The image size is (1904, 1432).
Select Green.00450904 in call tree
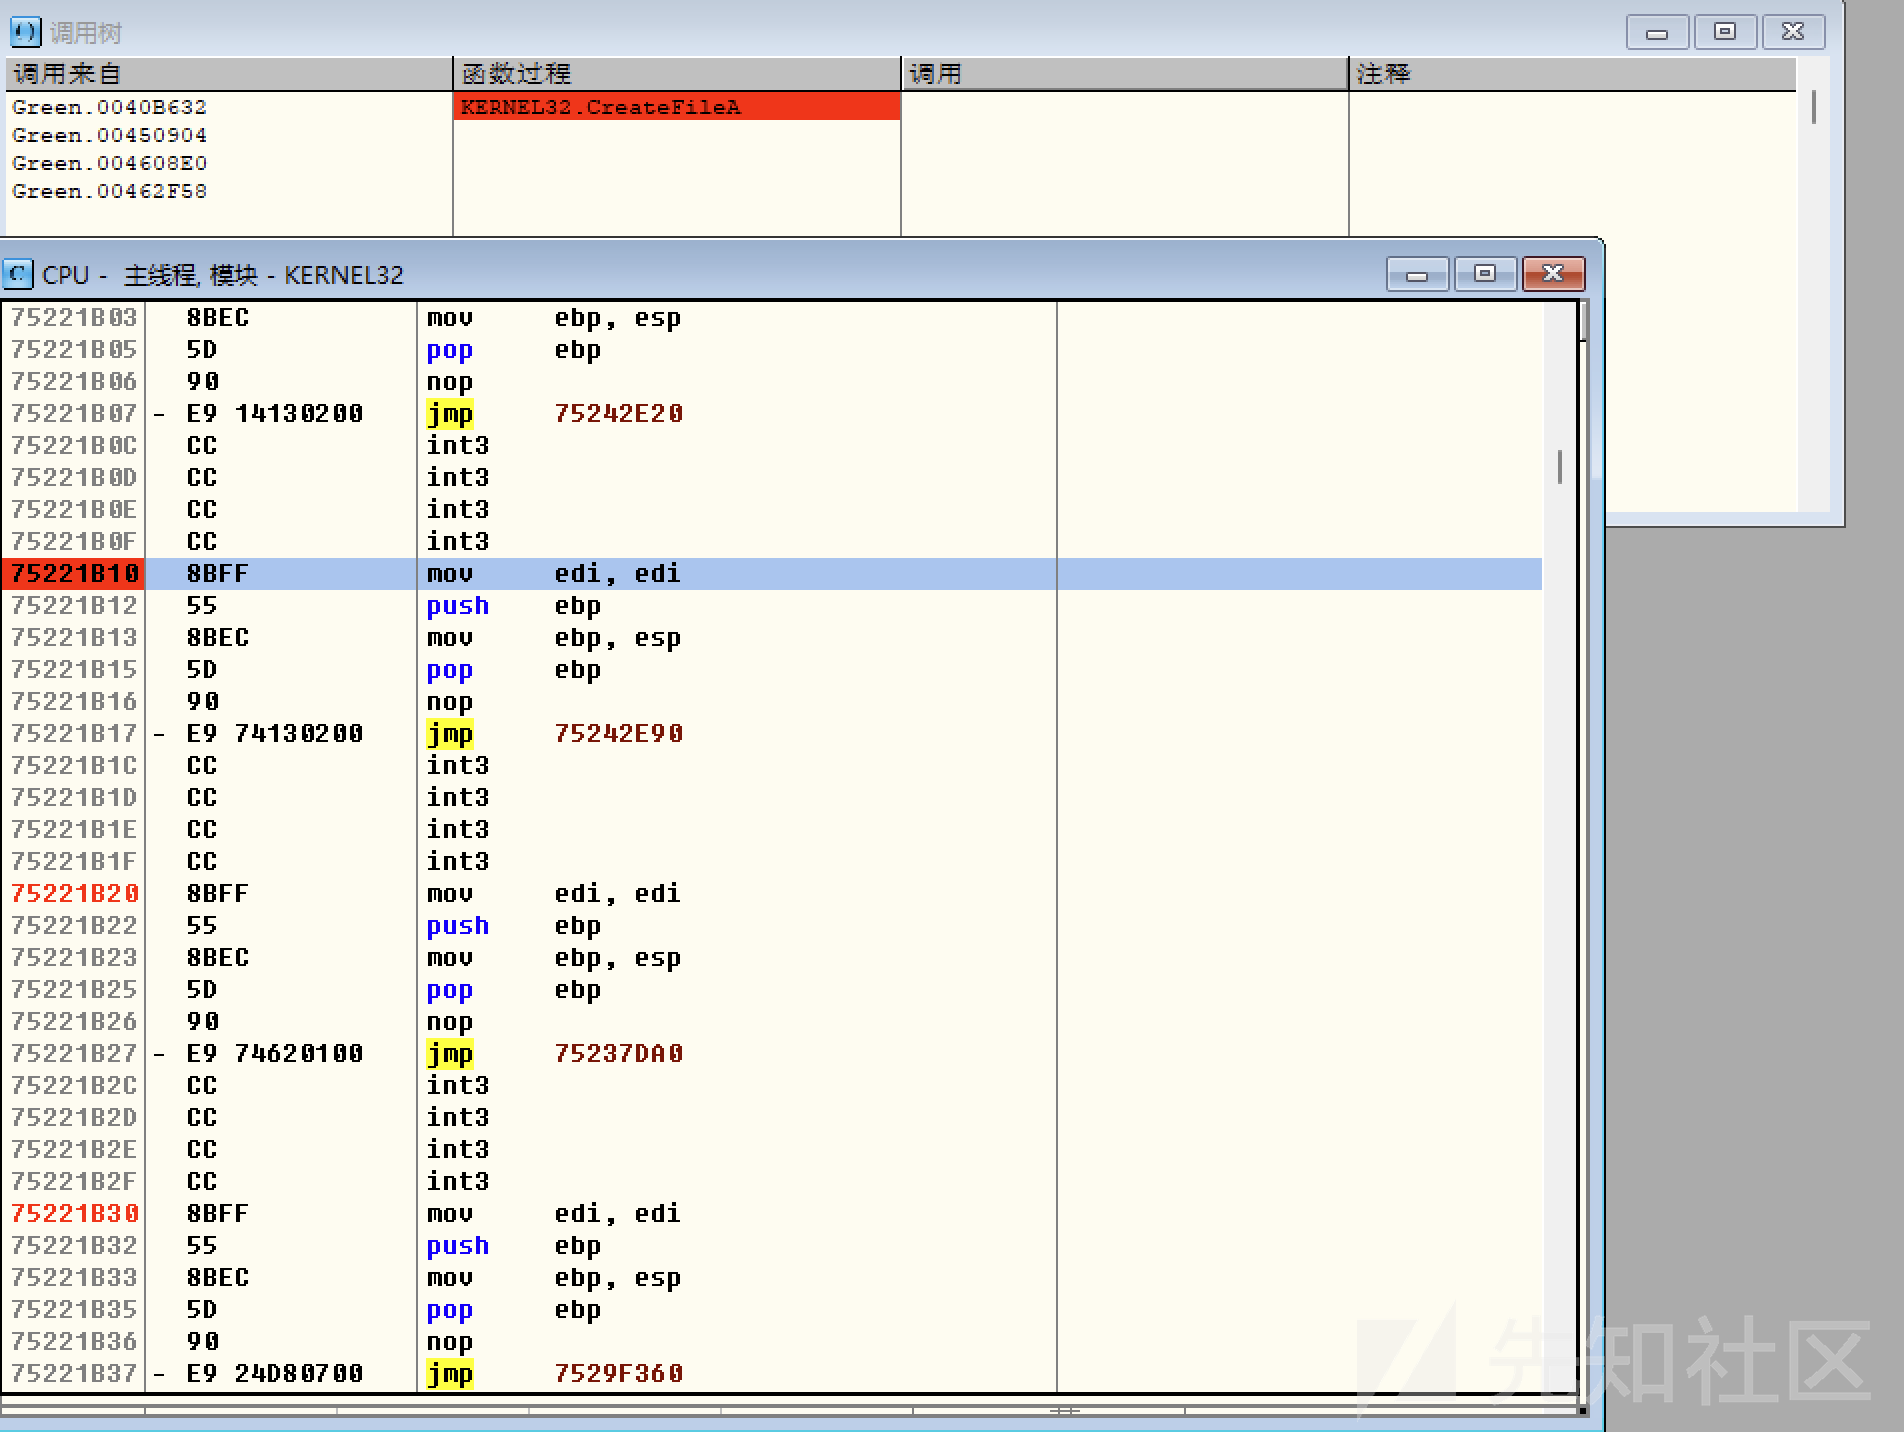click(x=109, y=135)
